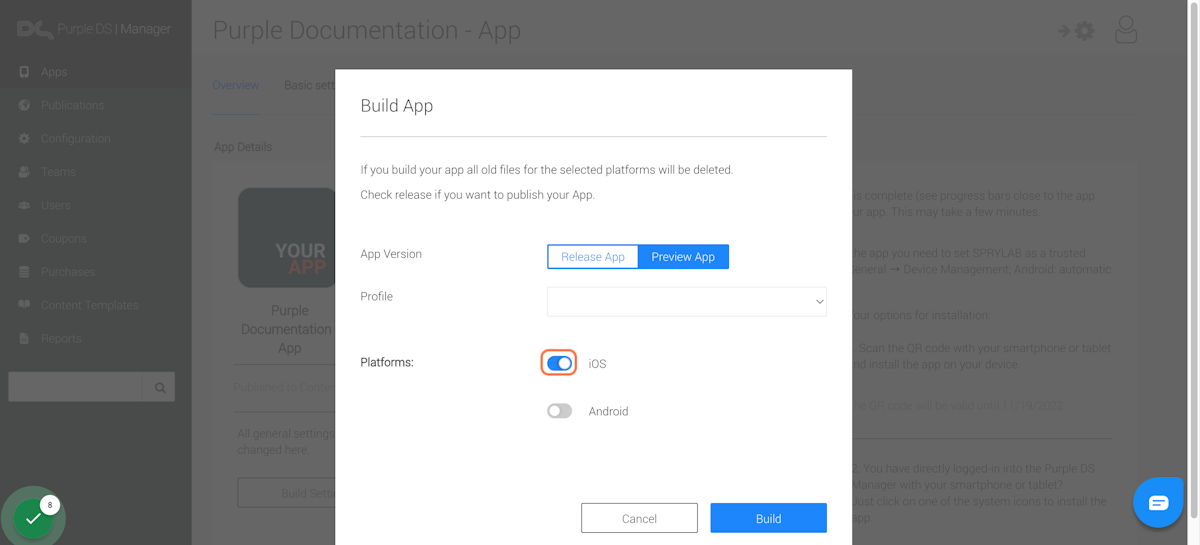Click the Purple DS logo
Viewport: 1200px width, 545px height.
point(34,29)
